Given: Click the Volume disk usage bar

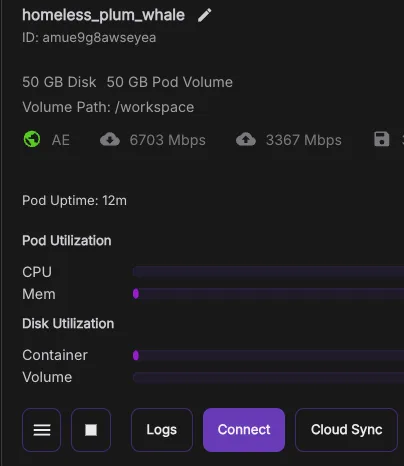Looking at the screenshot, I should coord(268,377).
